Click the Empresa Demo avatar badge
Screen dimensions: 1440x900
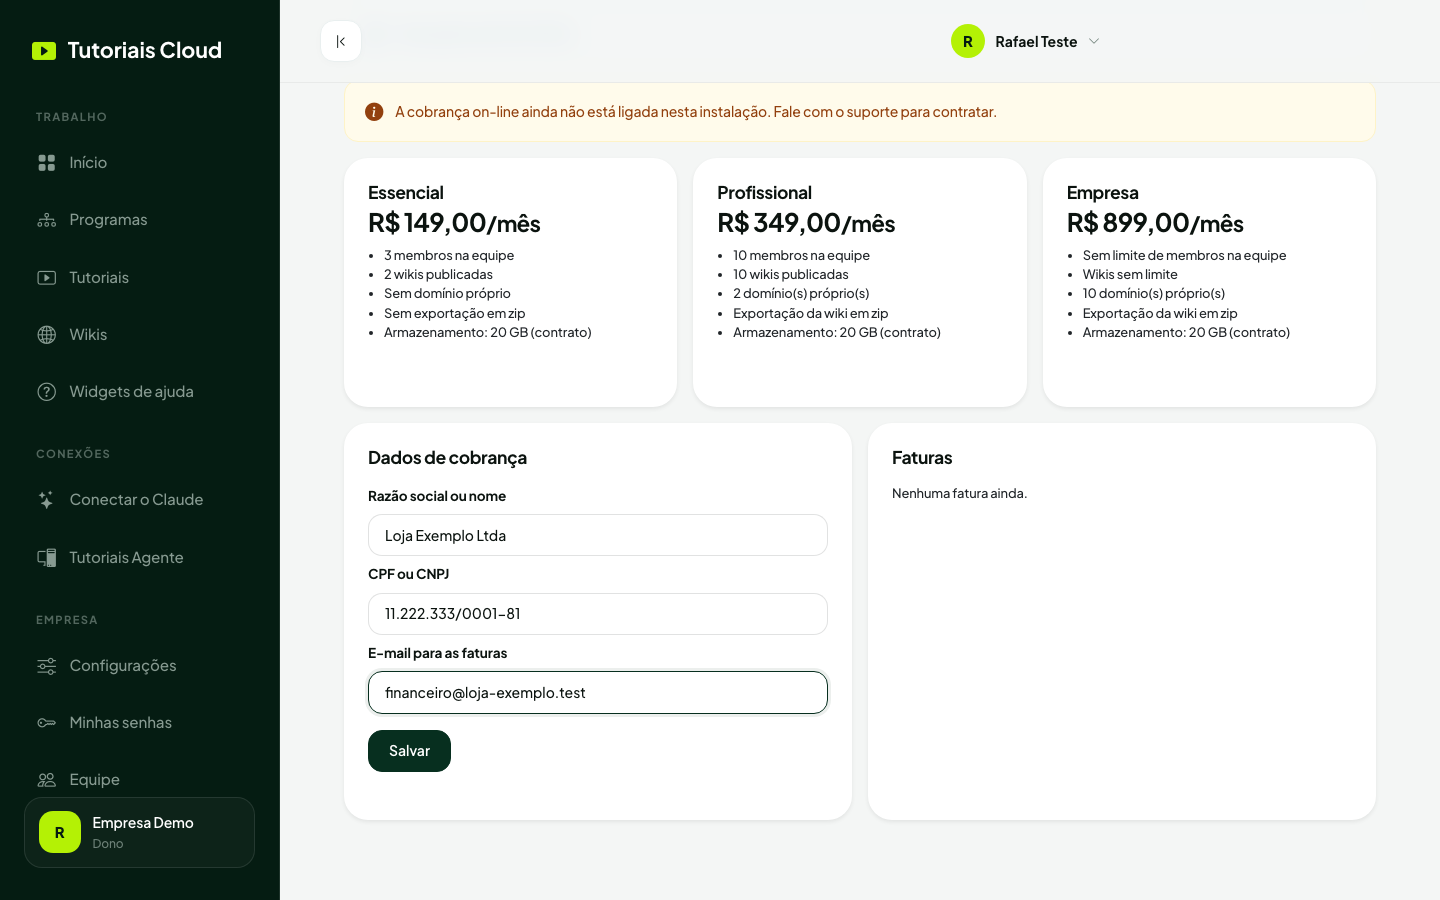tap(60, 832)
